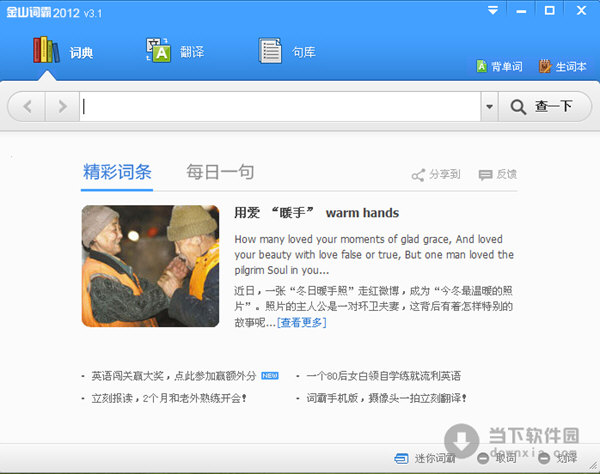Open 英语闯关赢大奖 promotion link
The width and height of the screenshot is (600, 474).
pyautogui.click(x=173, y=376)
